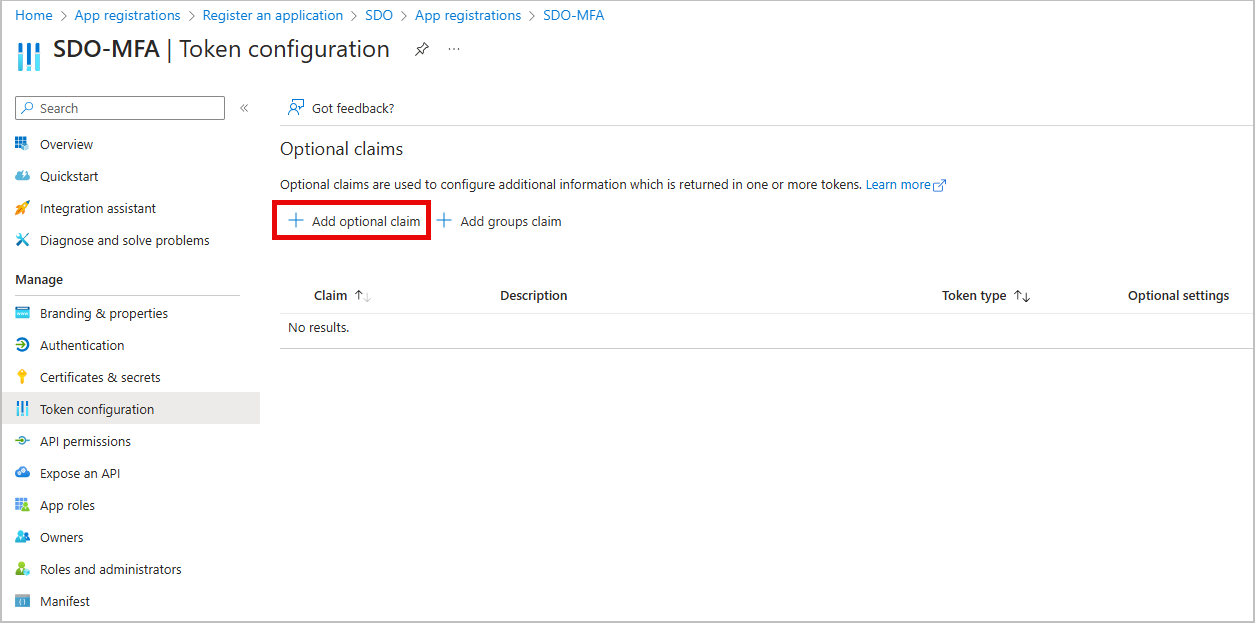Image resolution: width=1255 pixels, height=623 pixels.
Task: Click into the sidebar Search field
Action: point(120,108)
